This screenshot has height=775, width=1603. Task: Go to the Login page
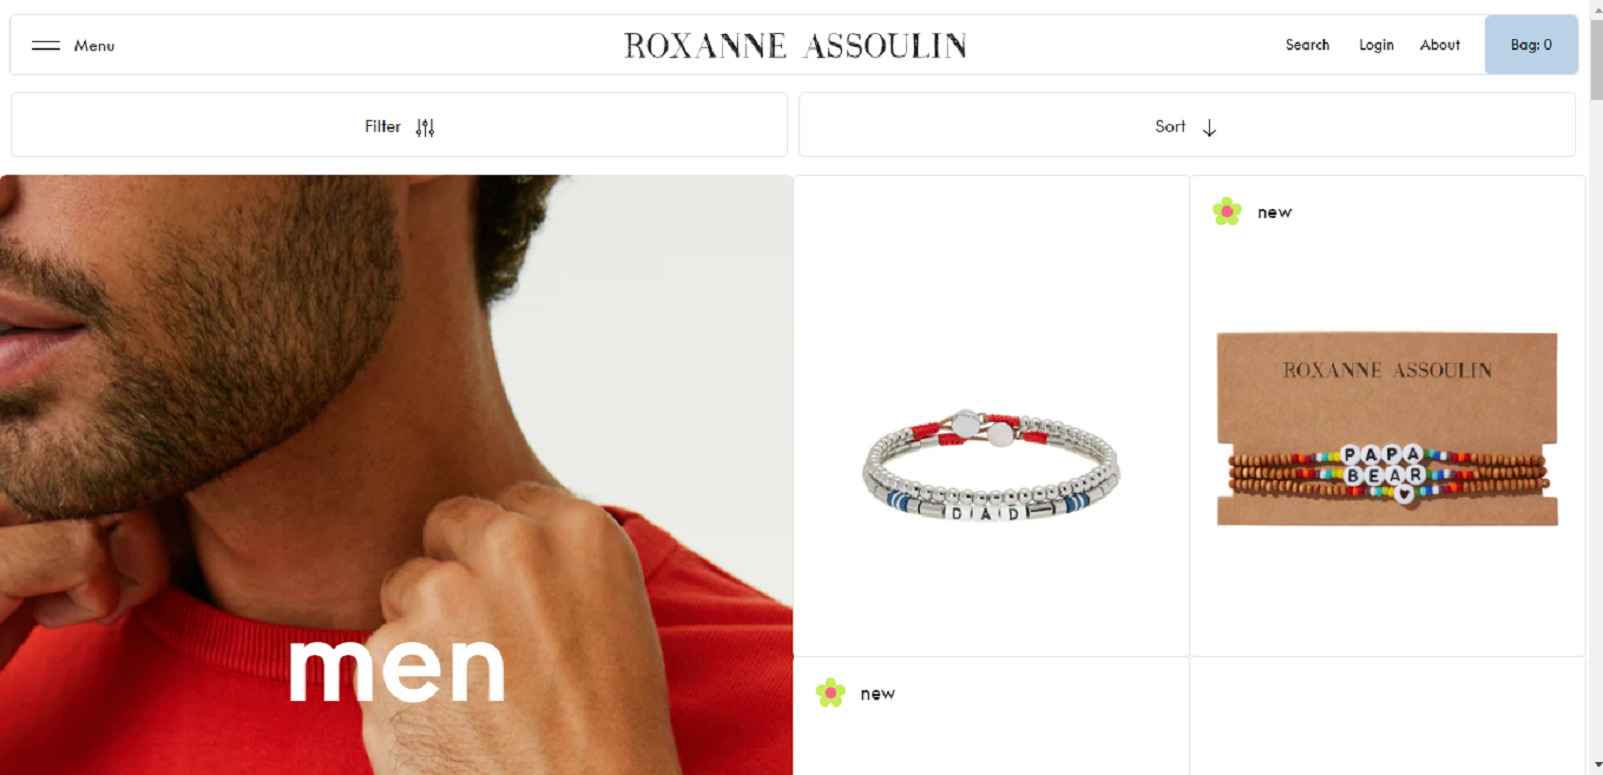point(1376,45)
